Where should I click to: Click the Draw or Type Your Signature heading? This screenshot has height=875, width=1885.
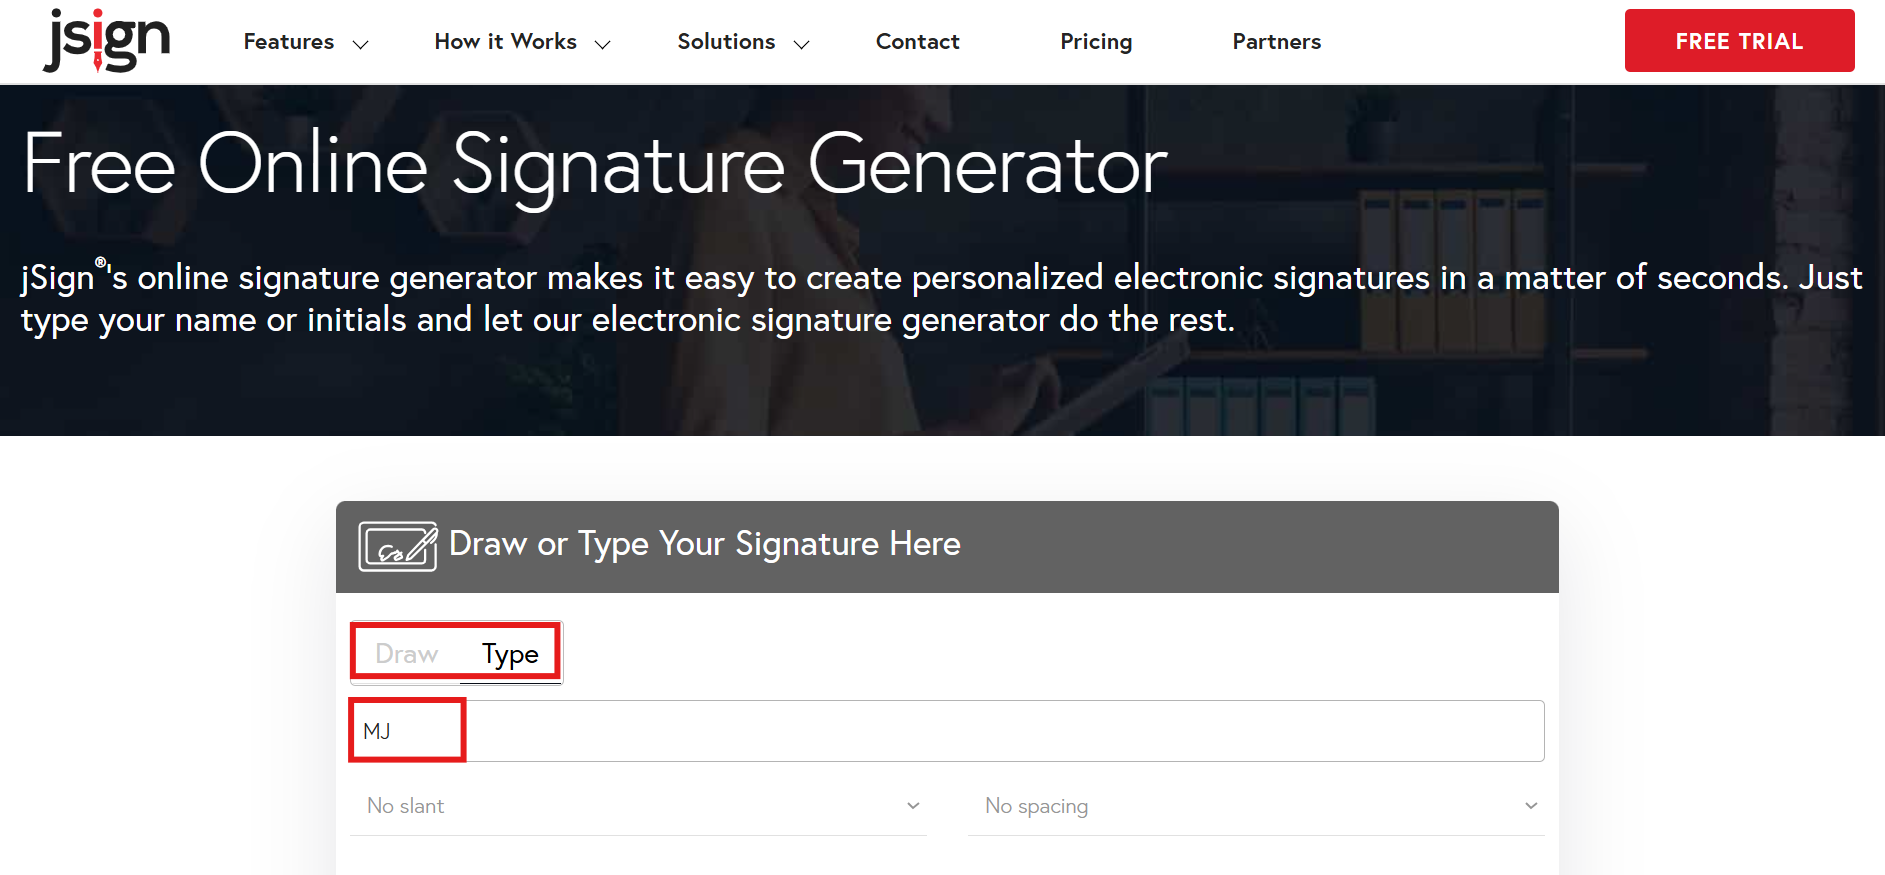coord(704,544)
